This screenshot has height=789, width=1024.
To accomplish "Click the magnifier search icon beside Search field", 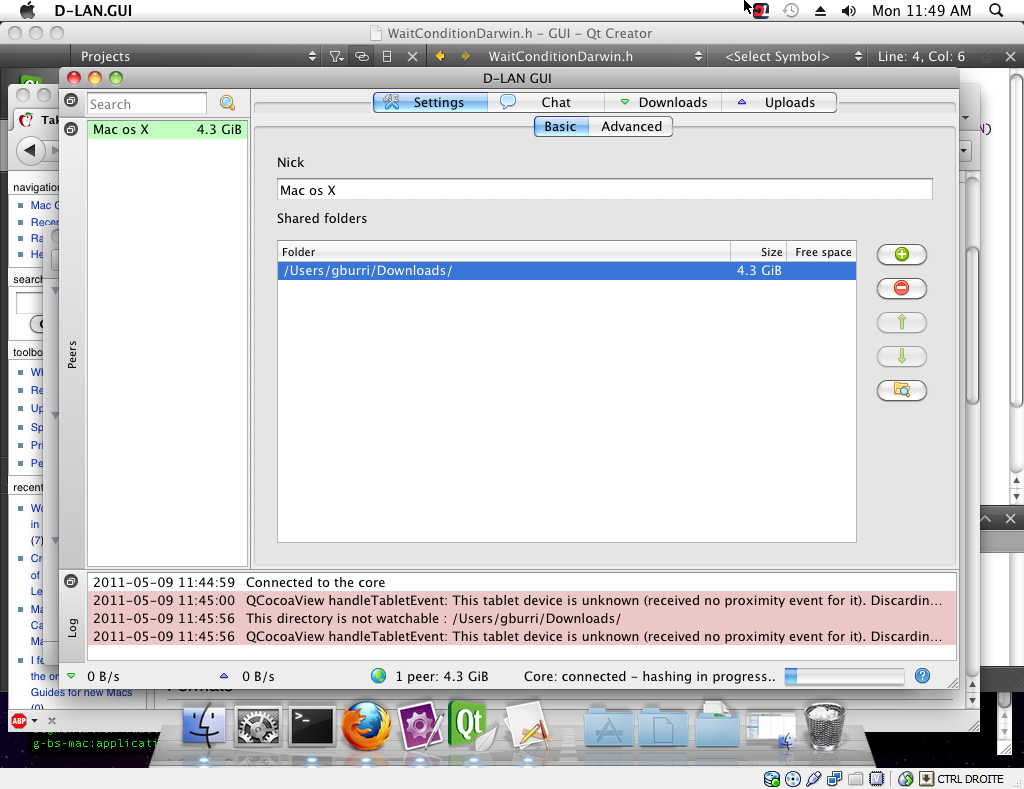I will [x=227, y=103].
